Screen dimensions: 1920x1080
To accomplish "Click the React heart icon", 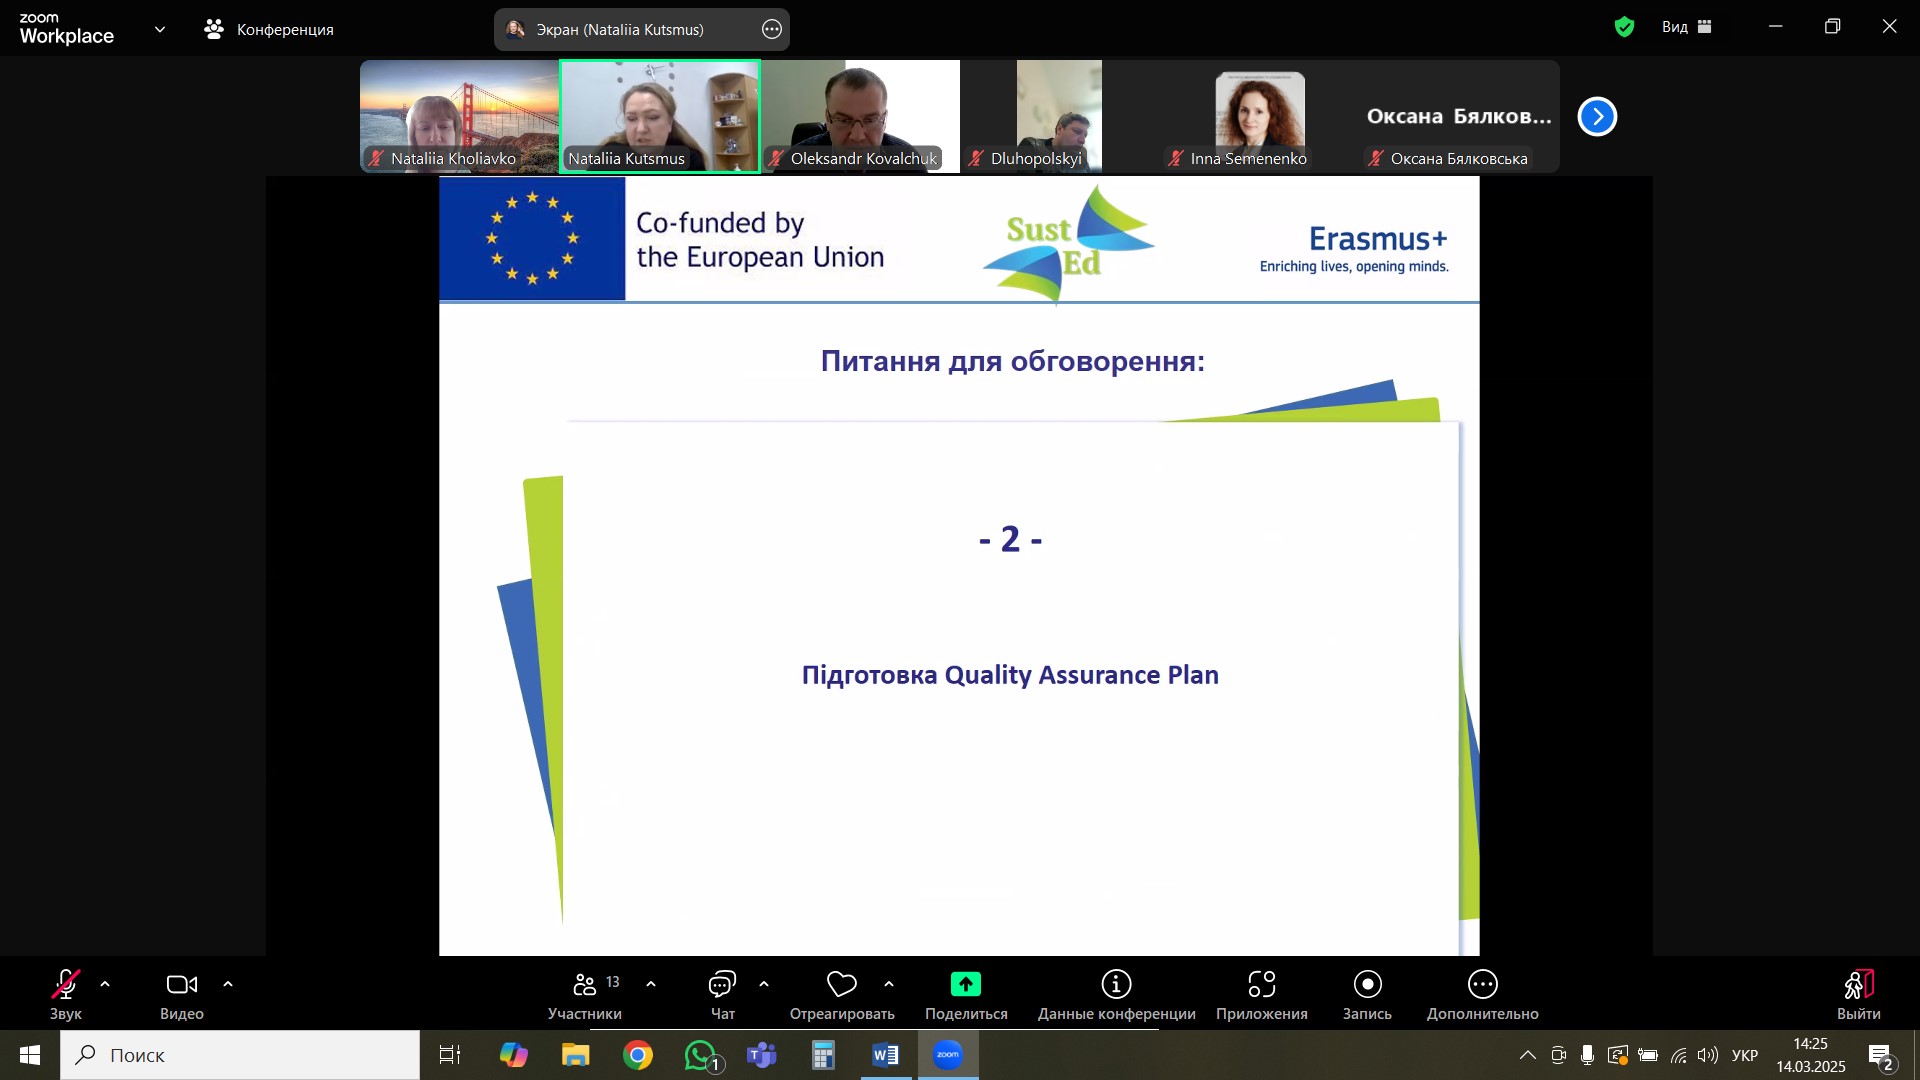I will tap(841, 985).
